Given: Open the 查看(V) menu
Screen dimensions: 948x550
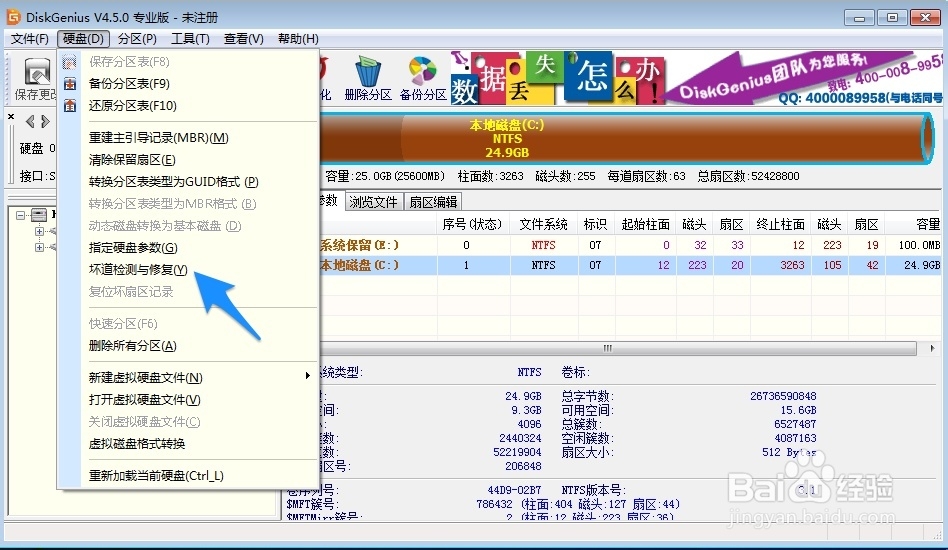Looking at the screenshot, I should [x=244, y=39].
